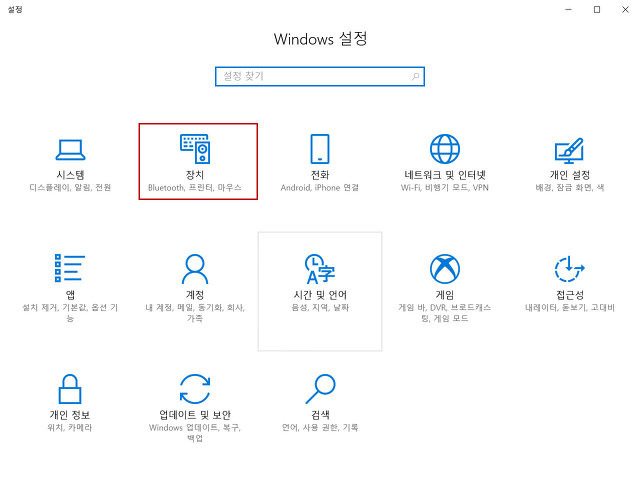Click the 개인 정보 category title
Viewport: 640px width, 499px height.
pyautogui.click(x=70, y=415)
